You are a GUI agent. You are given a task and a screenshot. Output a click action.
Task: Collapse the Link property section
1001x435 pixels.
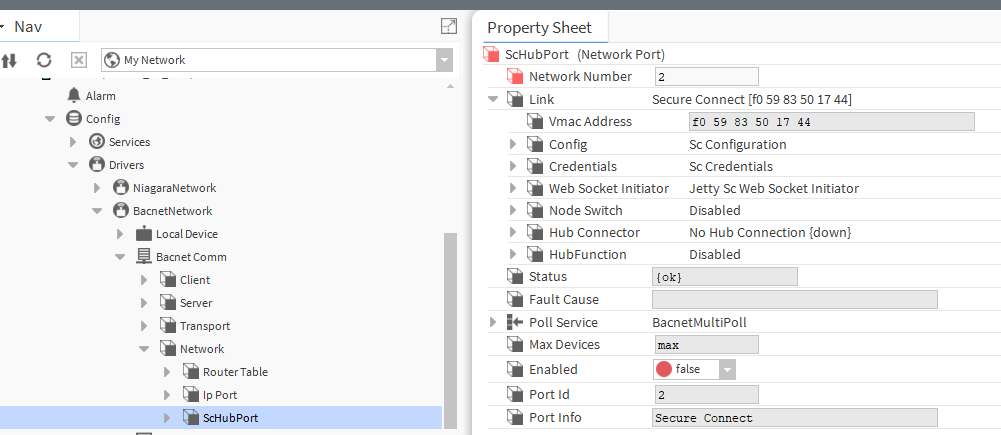[x=493, y=99]
